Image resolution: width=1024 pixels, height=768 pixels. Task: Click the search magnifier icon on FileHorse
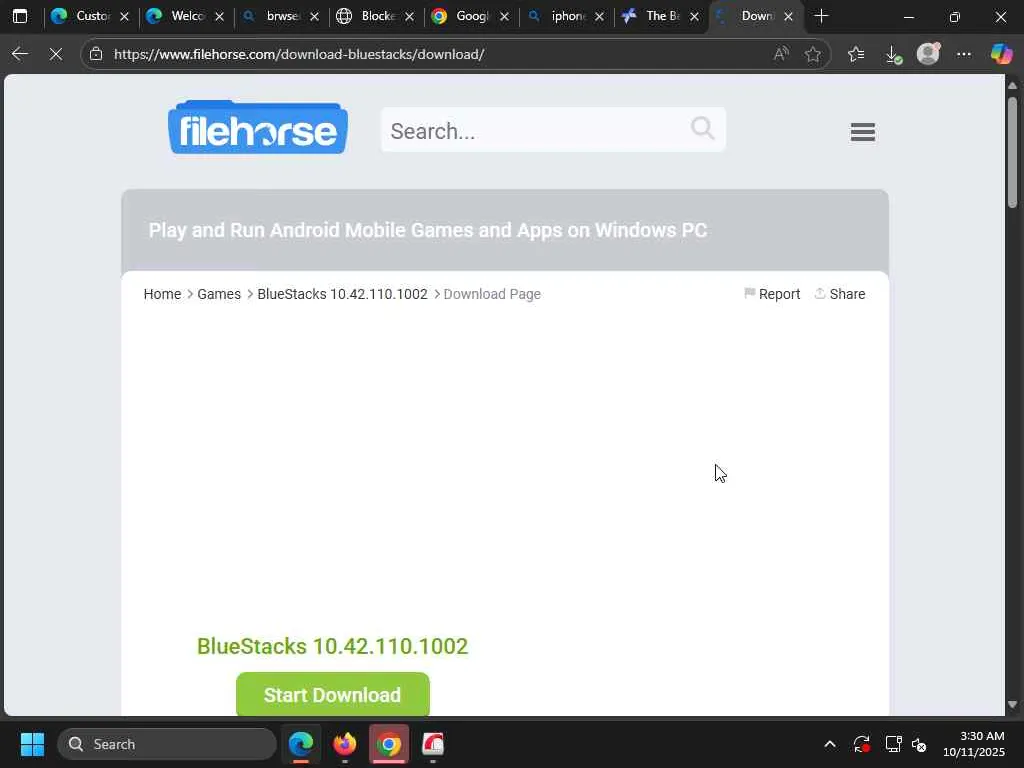point(703,128)
